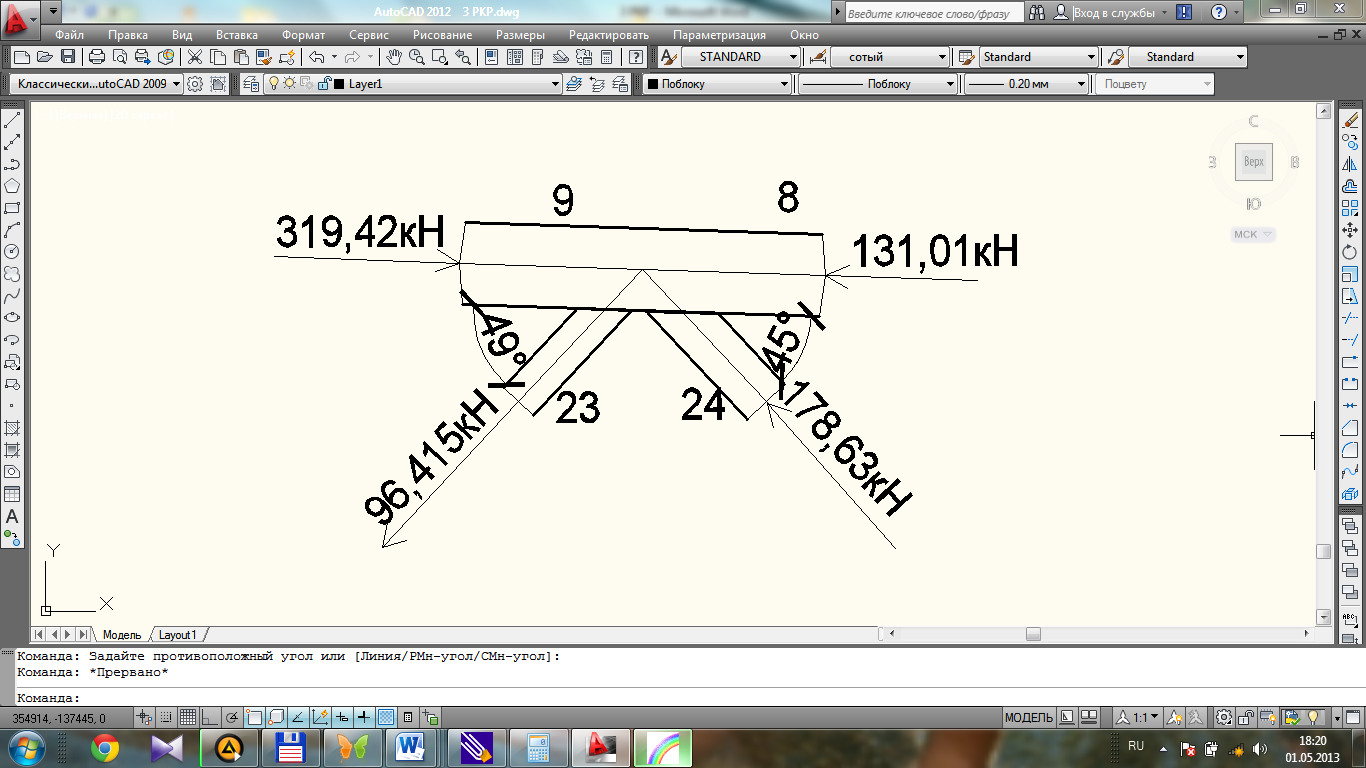
Task: Click the Help question mark toolbar icon
Action: [x=635, y=57]
